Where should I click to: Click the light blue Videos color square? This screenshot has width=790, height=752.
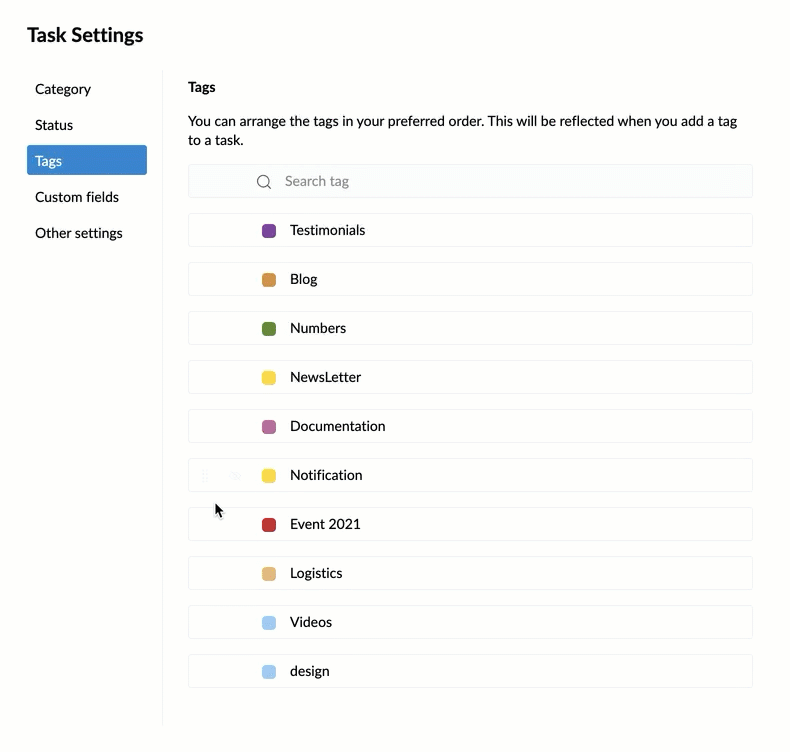point(269,623)
